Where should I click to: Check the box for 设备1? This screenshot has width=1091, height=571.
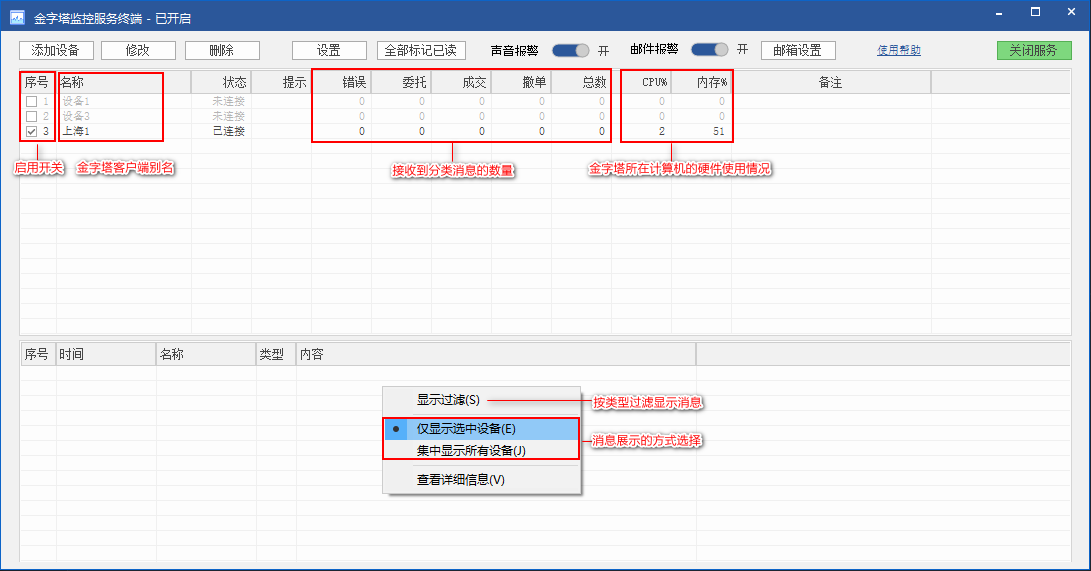31,102
